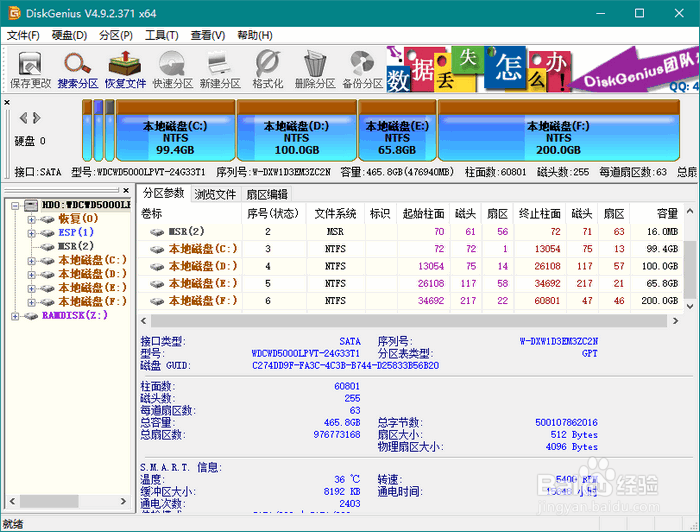Open the Search Partition (搜索分区) tool
700x532 pixels.
78,69
